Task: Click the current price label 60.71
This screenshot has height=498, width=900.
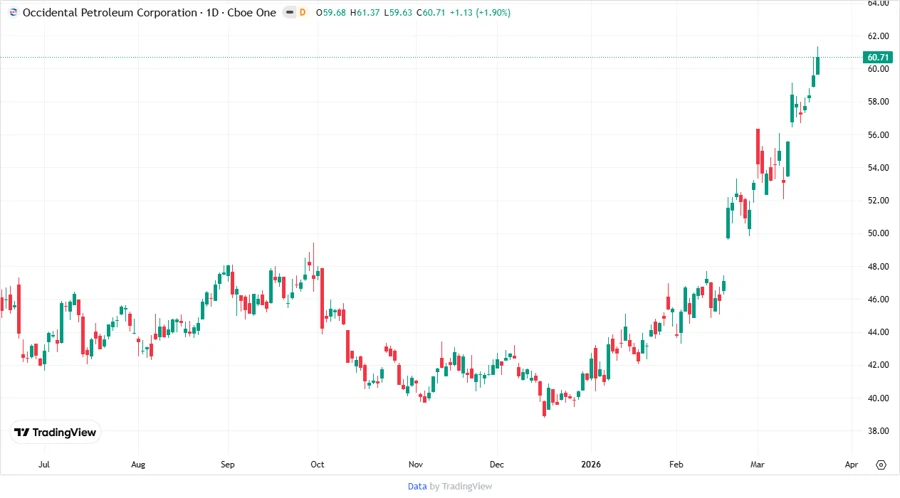Action: [878, 57]
